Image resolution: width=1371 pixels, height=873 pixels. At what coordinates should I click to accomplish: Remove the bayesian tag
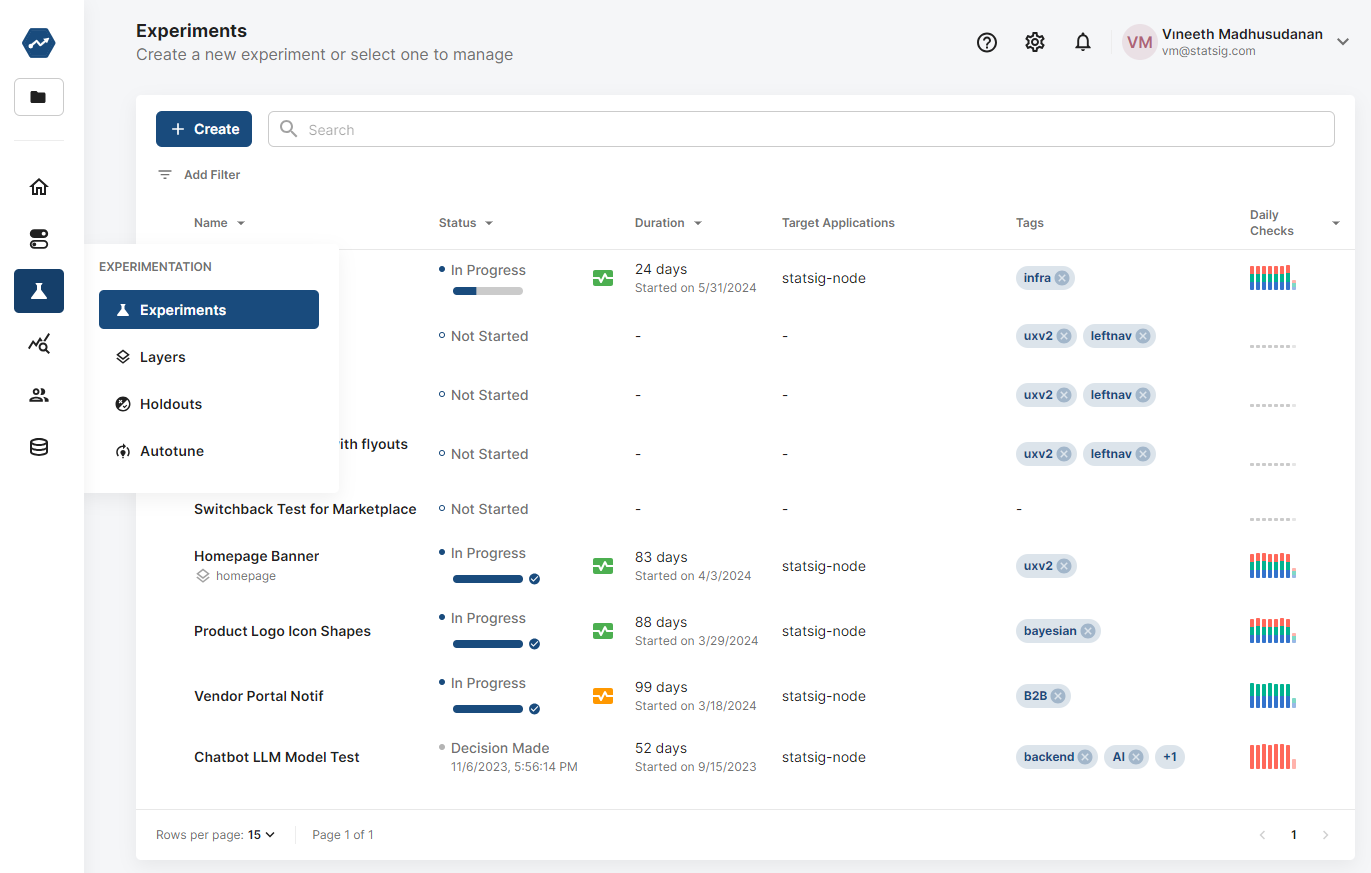(1088, 631)
